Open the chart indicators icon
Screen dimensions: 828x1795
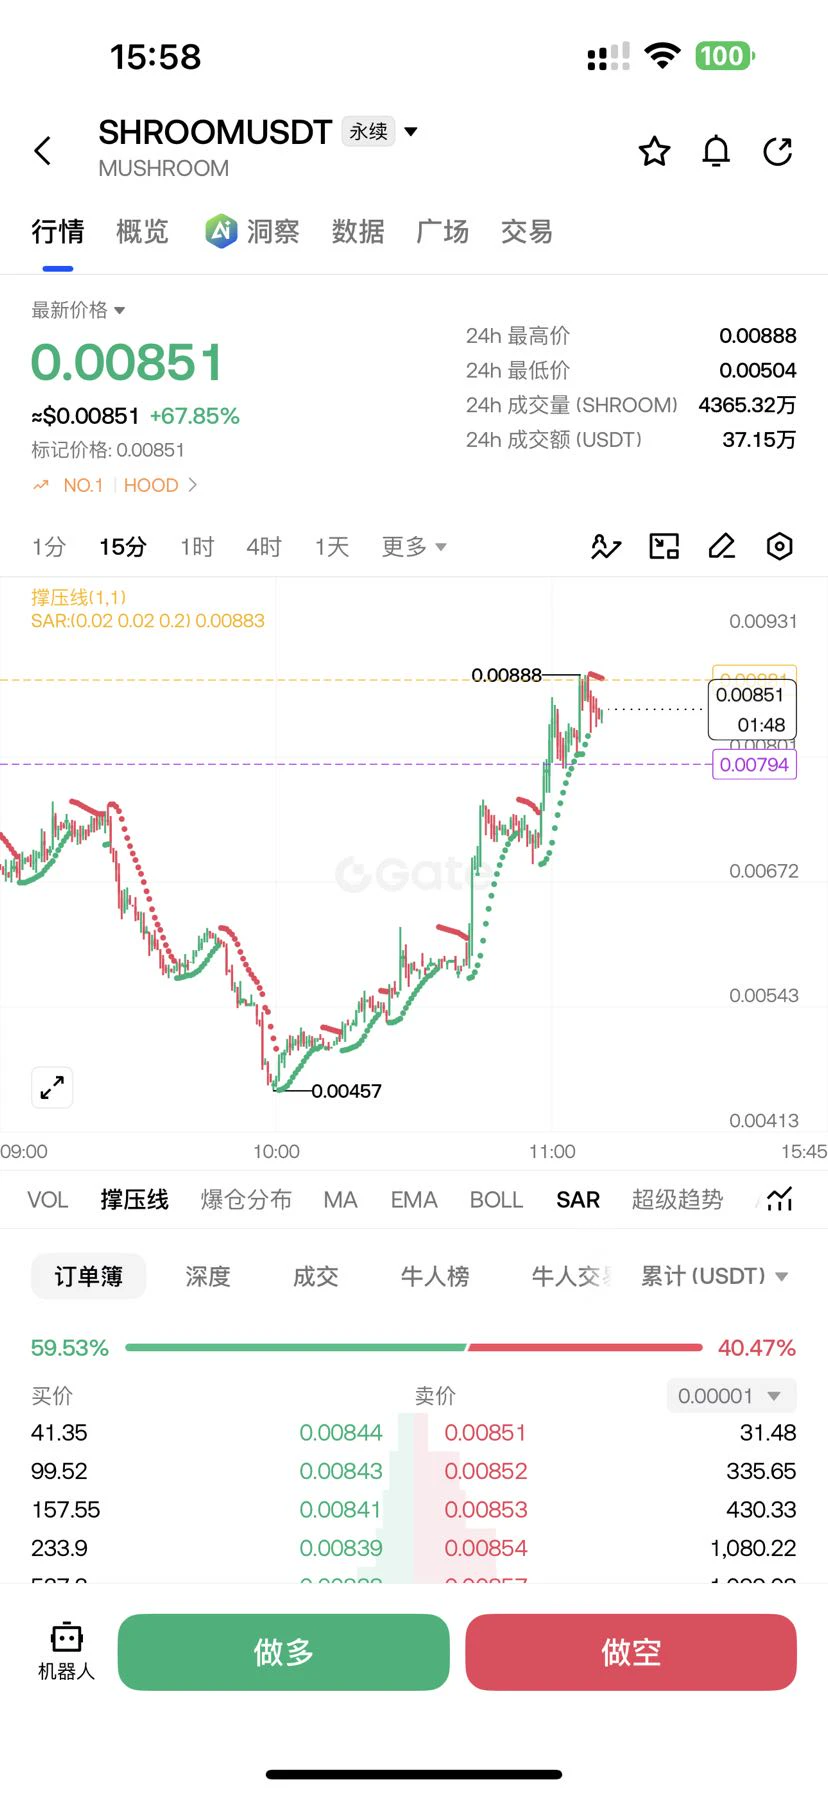[606, 546]
